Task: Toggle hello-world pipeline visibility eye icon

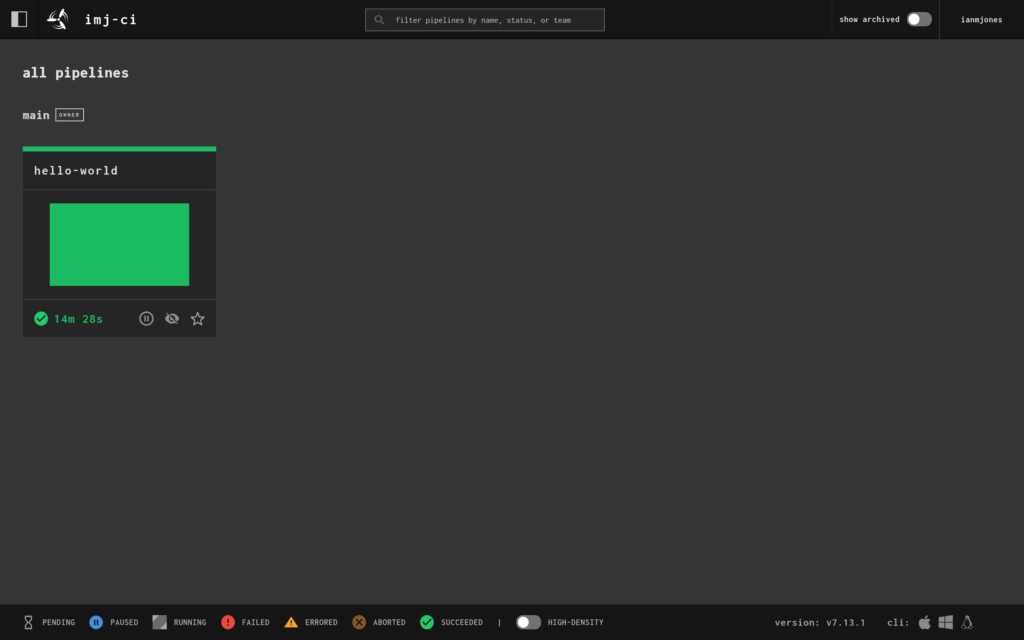Action: 172,319
